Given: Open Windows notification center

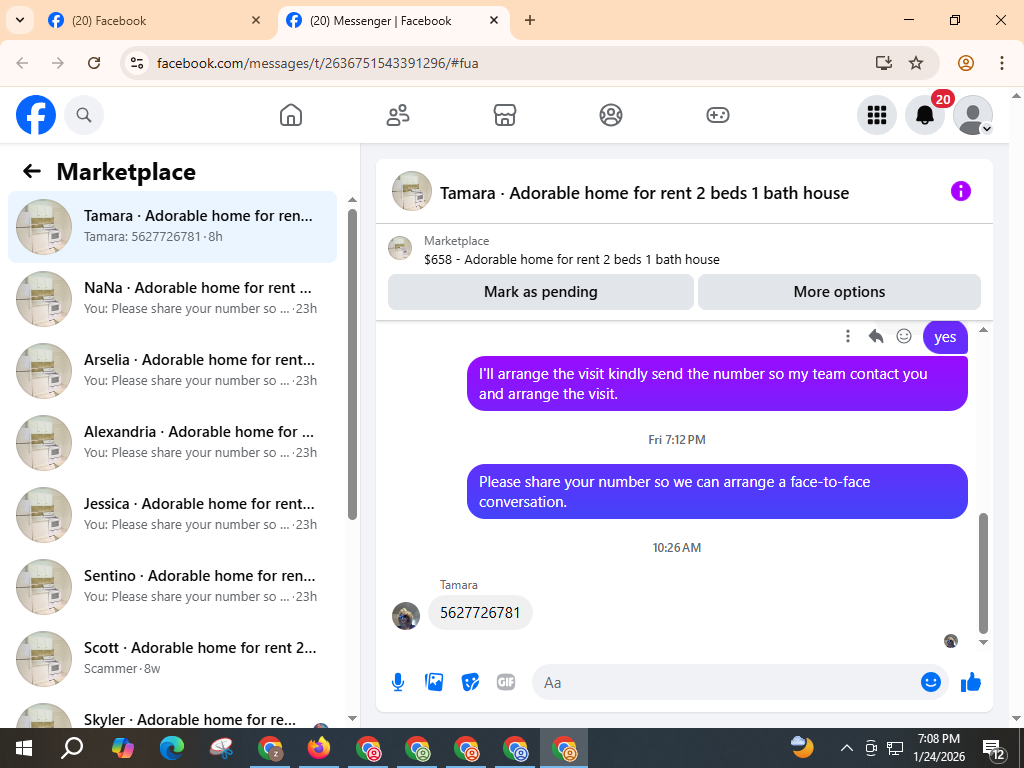Looking at the screenshot, I should coord(993,748).
